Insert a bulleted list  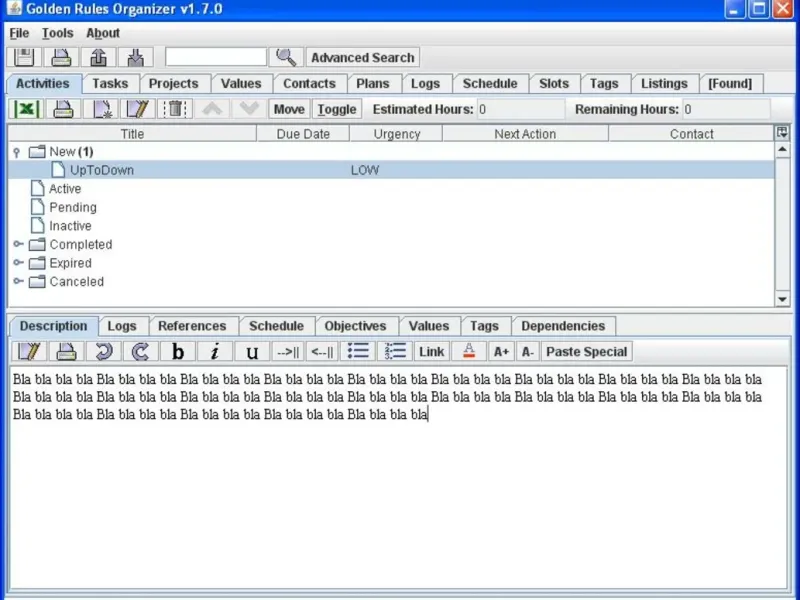point(358,352)
